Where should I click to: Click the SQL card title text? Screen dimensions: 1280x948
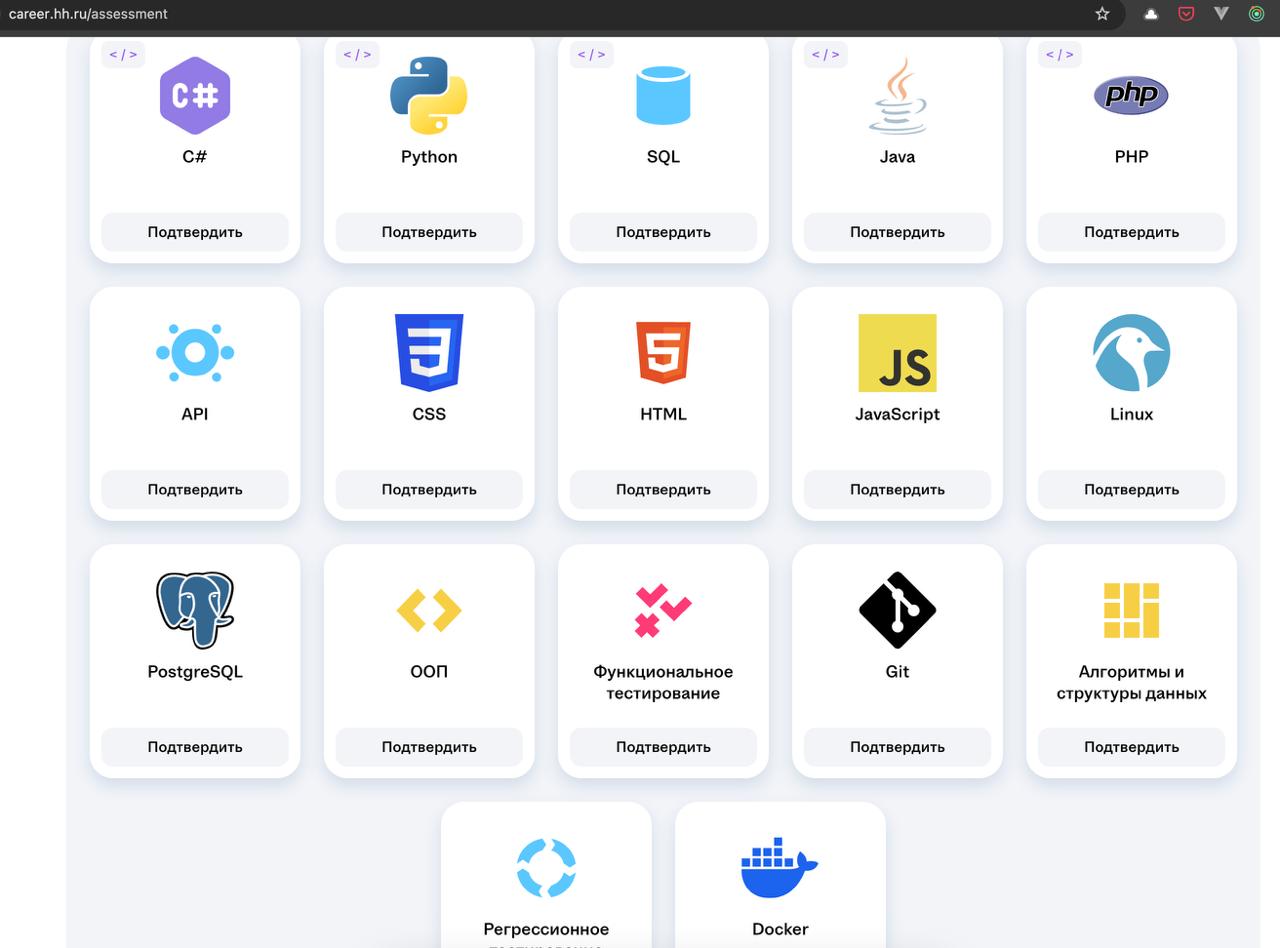pos(663,157)
